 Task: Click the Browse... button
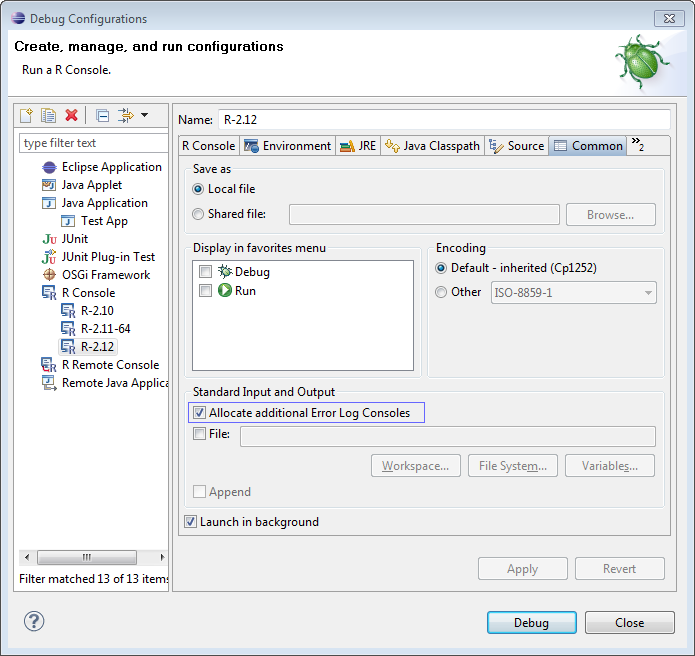611,215
